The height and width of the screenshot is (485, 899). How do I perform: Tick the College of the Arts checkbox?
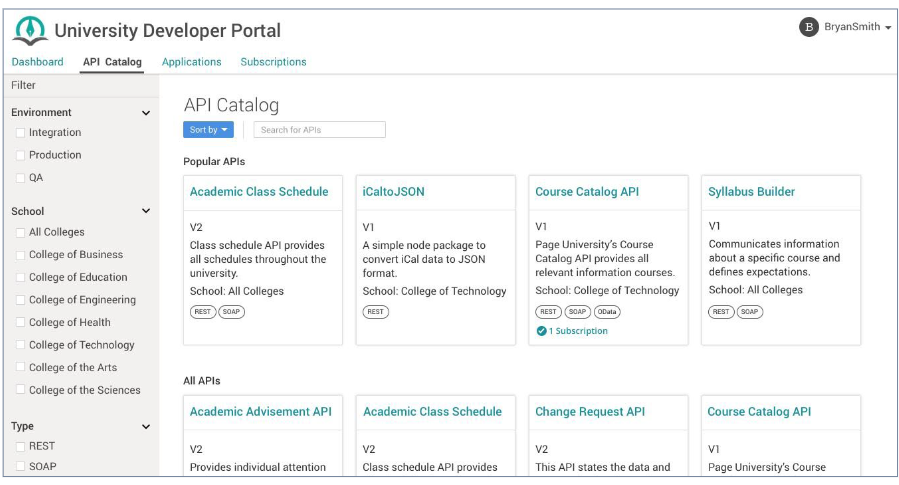[21, 367]
